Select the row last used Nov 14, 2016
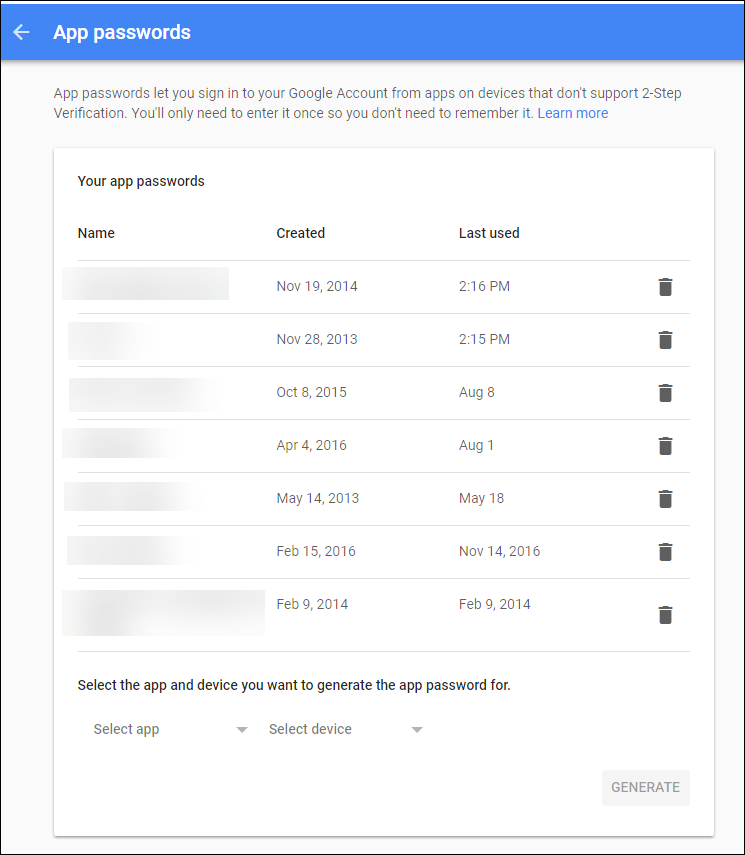Screen dimensions: 745x855 [x=384, y=552]
